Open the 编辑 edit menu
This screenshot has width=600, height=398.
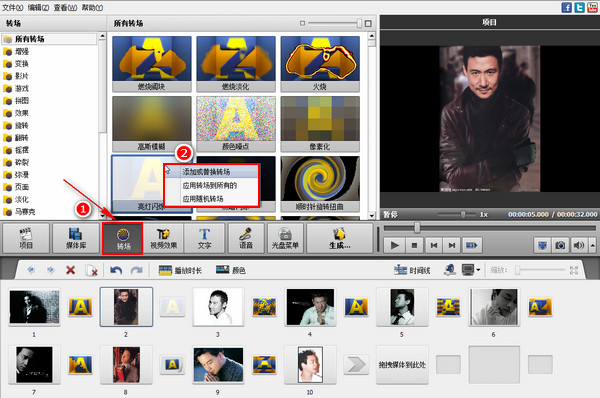pyautogui.click(x=38, y=7)
